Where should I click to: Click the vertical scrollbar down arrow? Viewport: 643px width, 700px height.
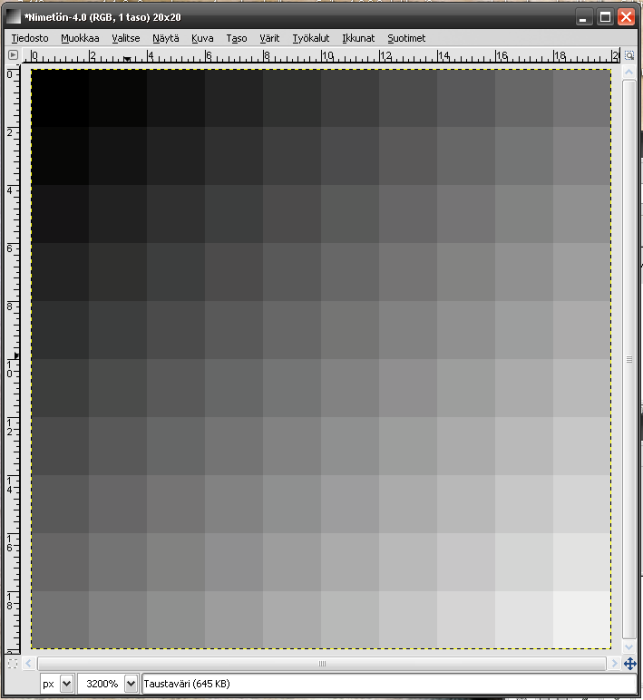629,647
